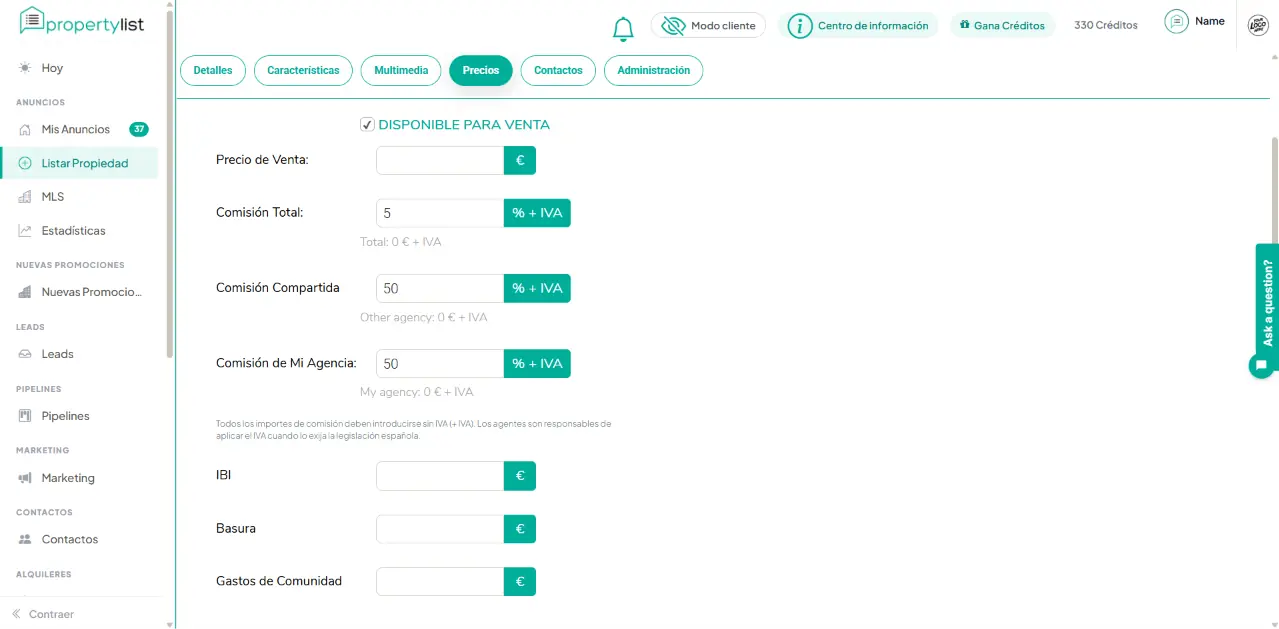Viewport: 1279px width, 629px height.
Task: Click the Leads inbox icon
Action: coord(25,354)
